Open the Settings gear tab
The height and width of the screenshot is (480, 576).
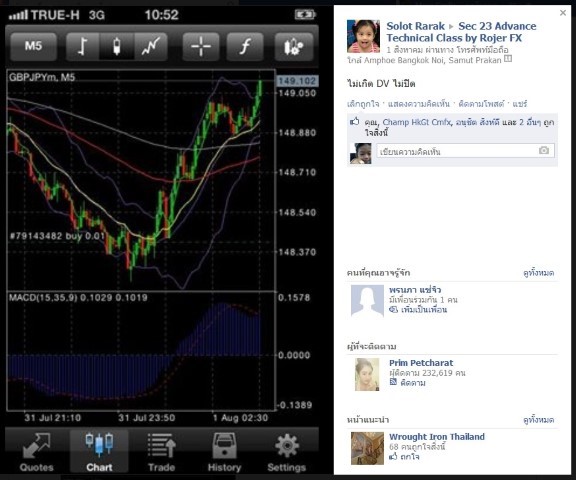287,452
